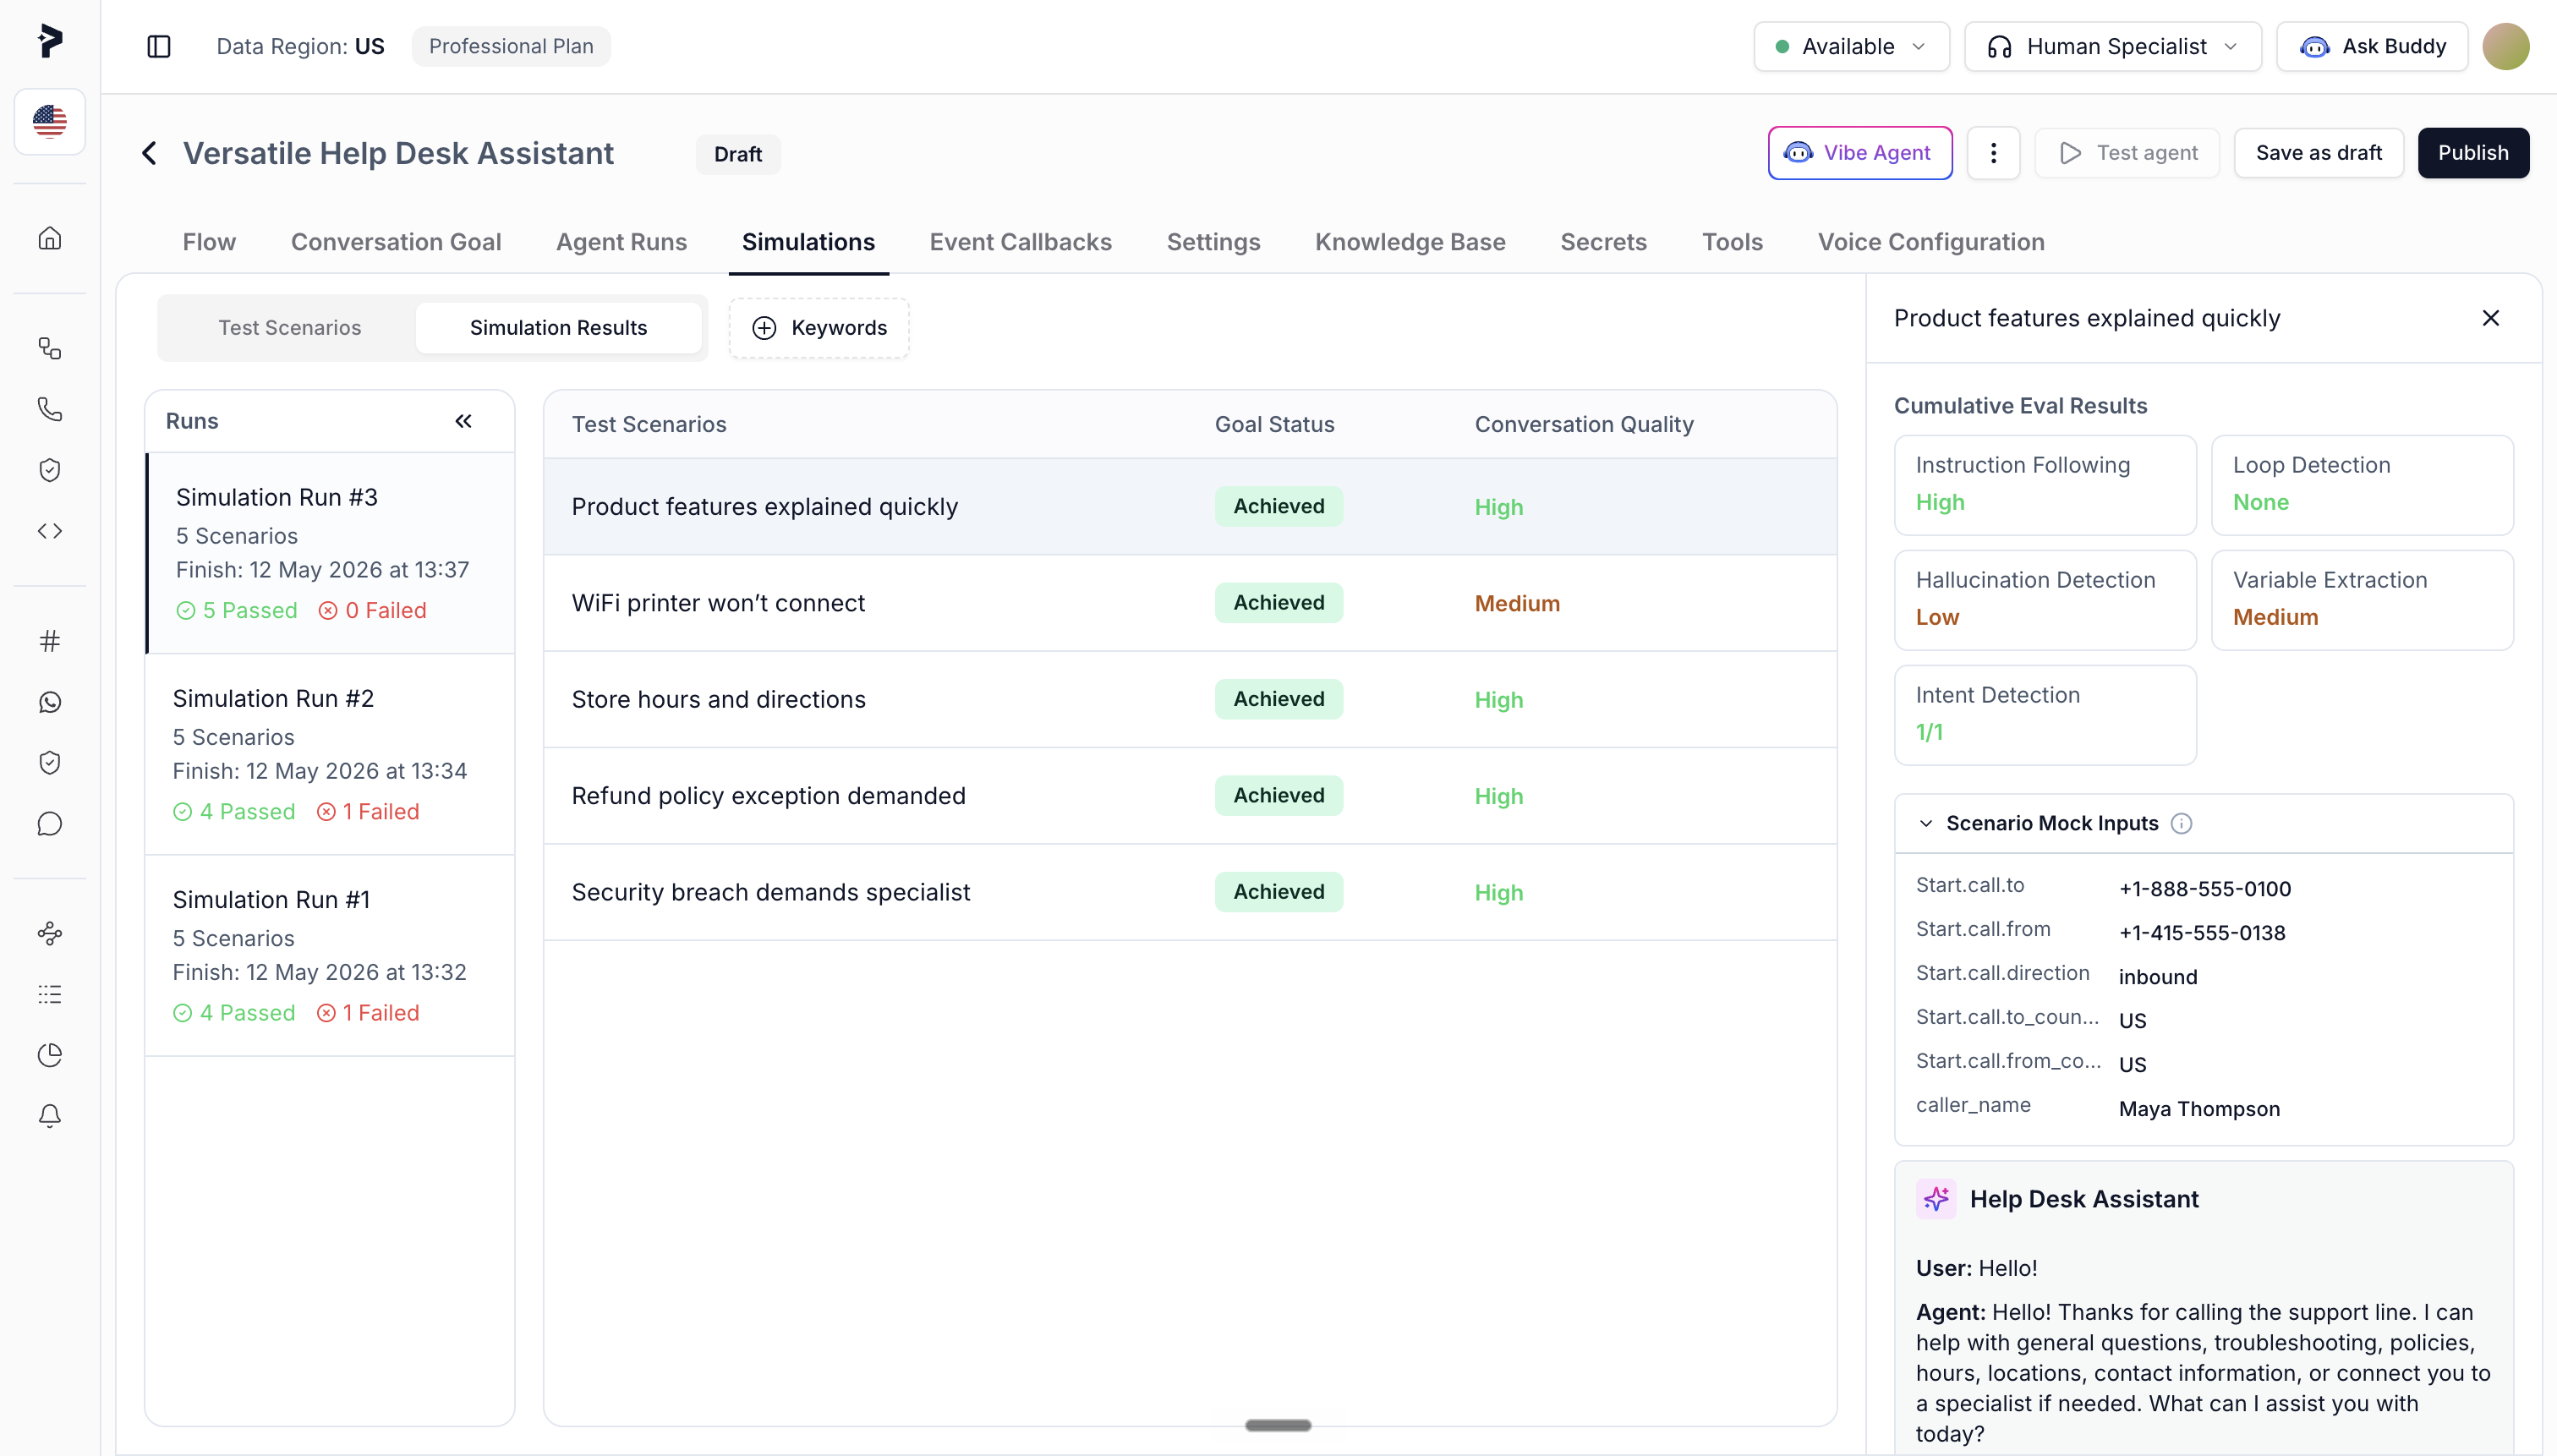Select Simulation Run #3

[331, 553]
